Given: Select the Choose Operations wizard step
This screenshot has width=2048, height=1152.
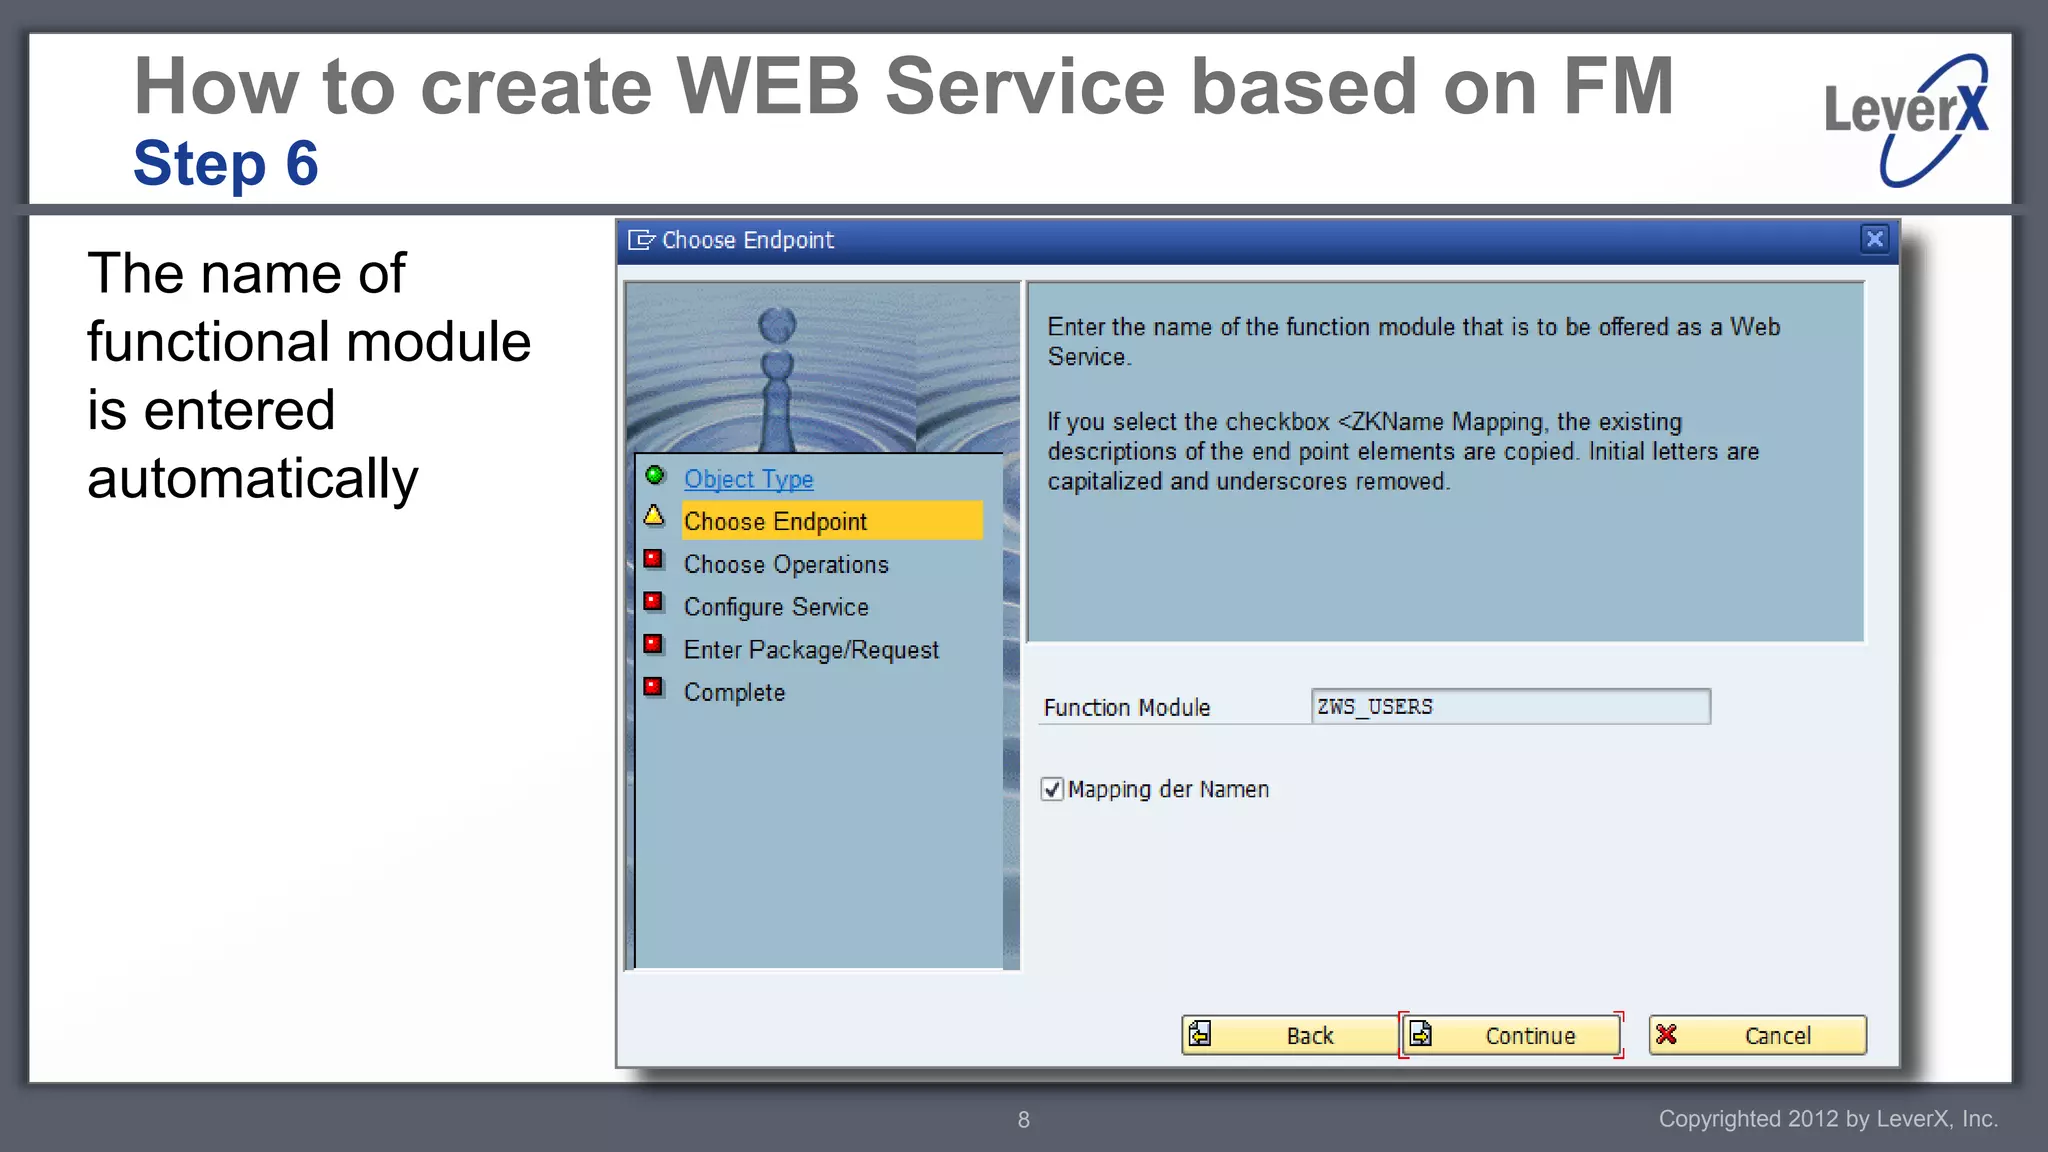Looking at the screenshot, I should 786,564.
